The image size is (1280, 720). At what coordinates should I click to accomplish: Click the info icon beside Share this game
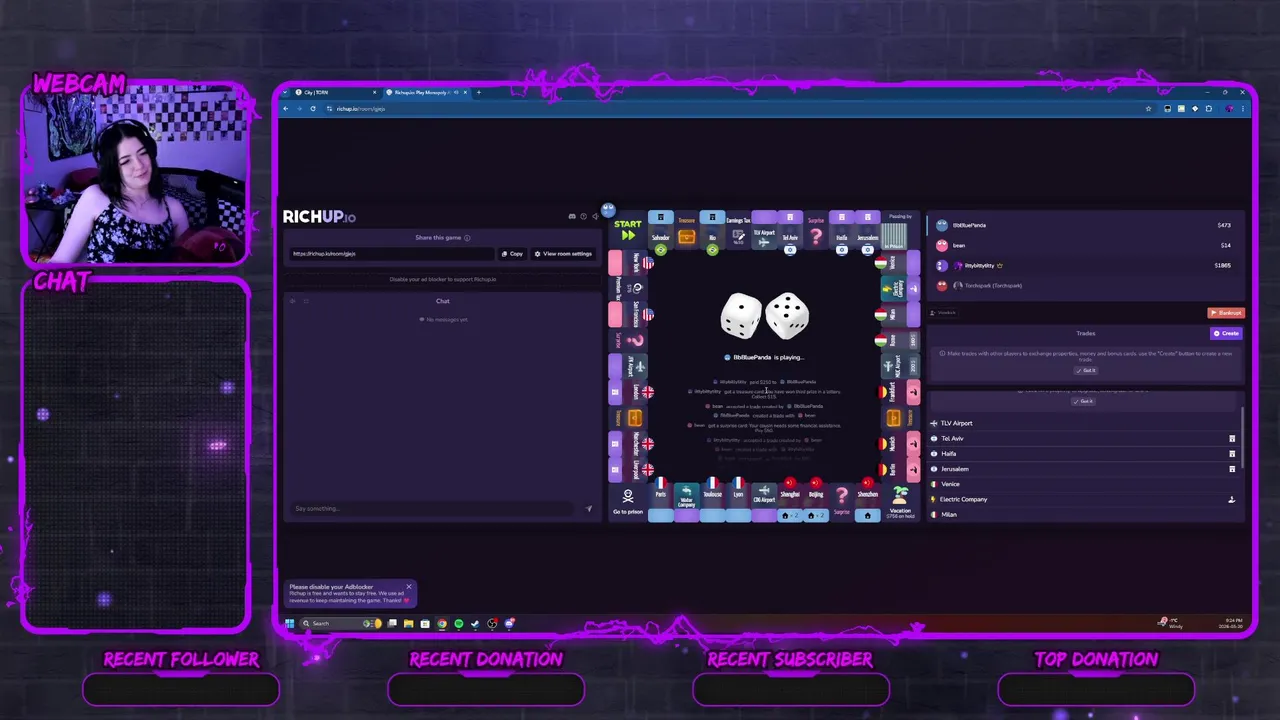coord(467,238)
